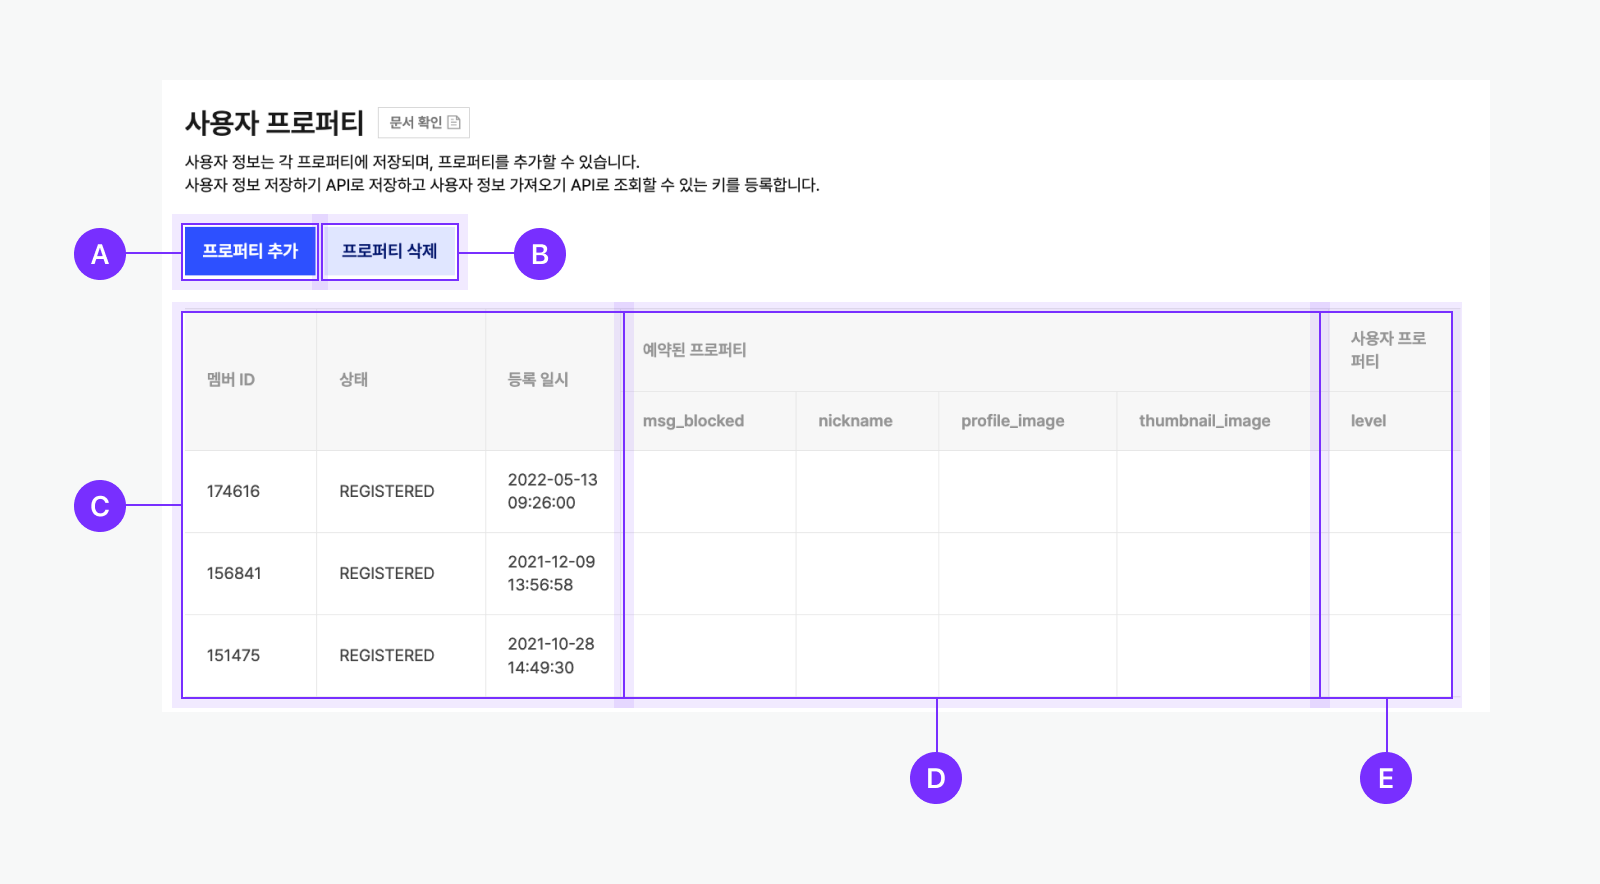Click the thumbnail_image column header

1204,421
